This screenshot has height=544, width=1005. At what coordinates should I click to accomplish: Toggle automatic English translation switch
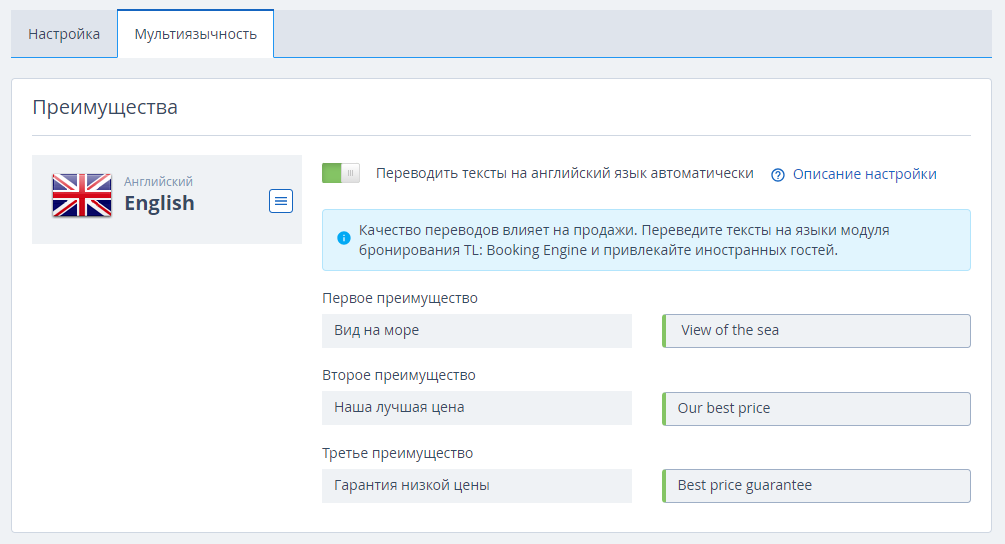tap(341, 173)
